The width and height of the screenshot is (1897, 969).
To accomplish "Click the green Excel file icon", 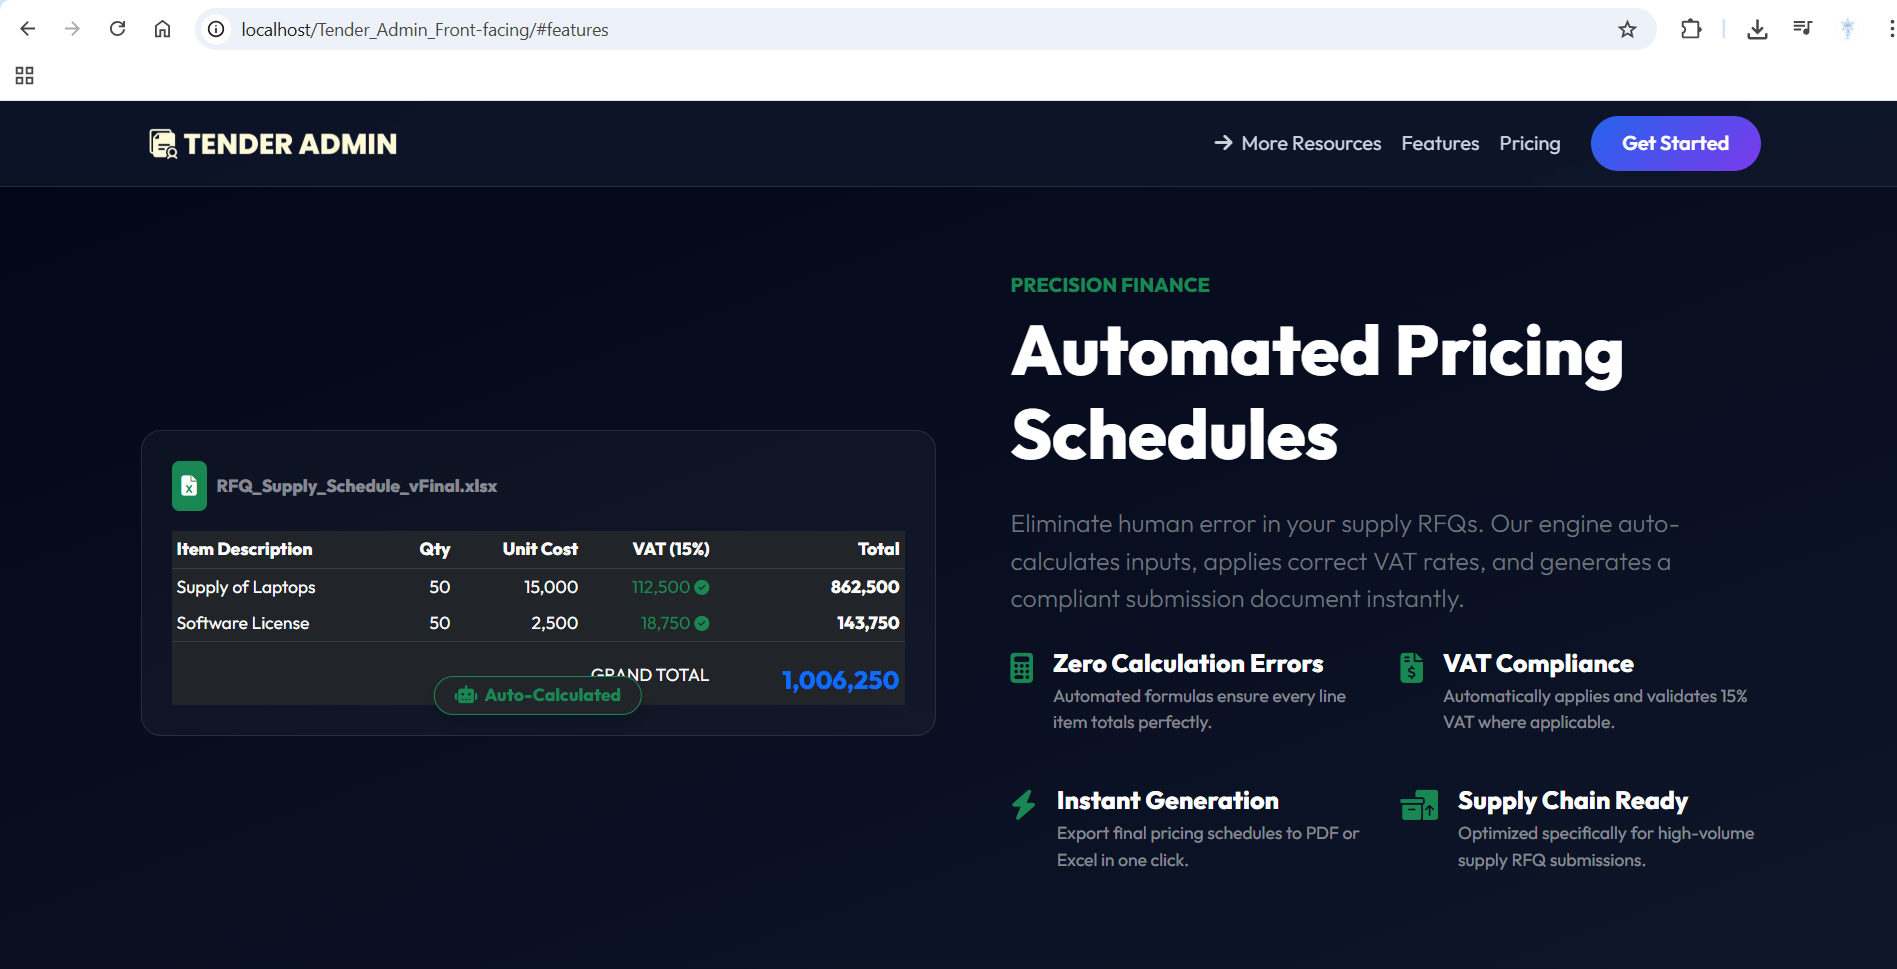I will pos(189,486).
